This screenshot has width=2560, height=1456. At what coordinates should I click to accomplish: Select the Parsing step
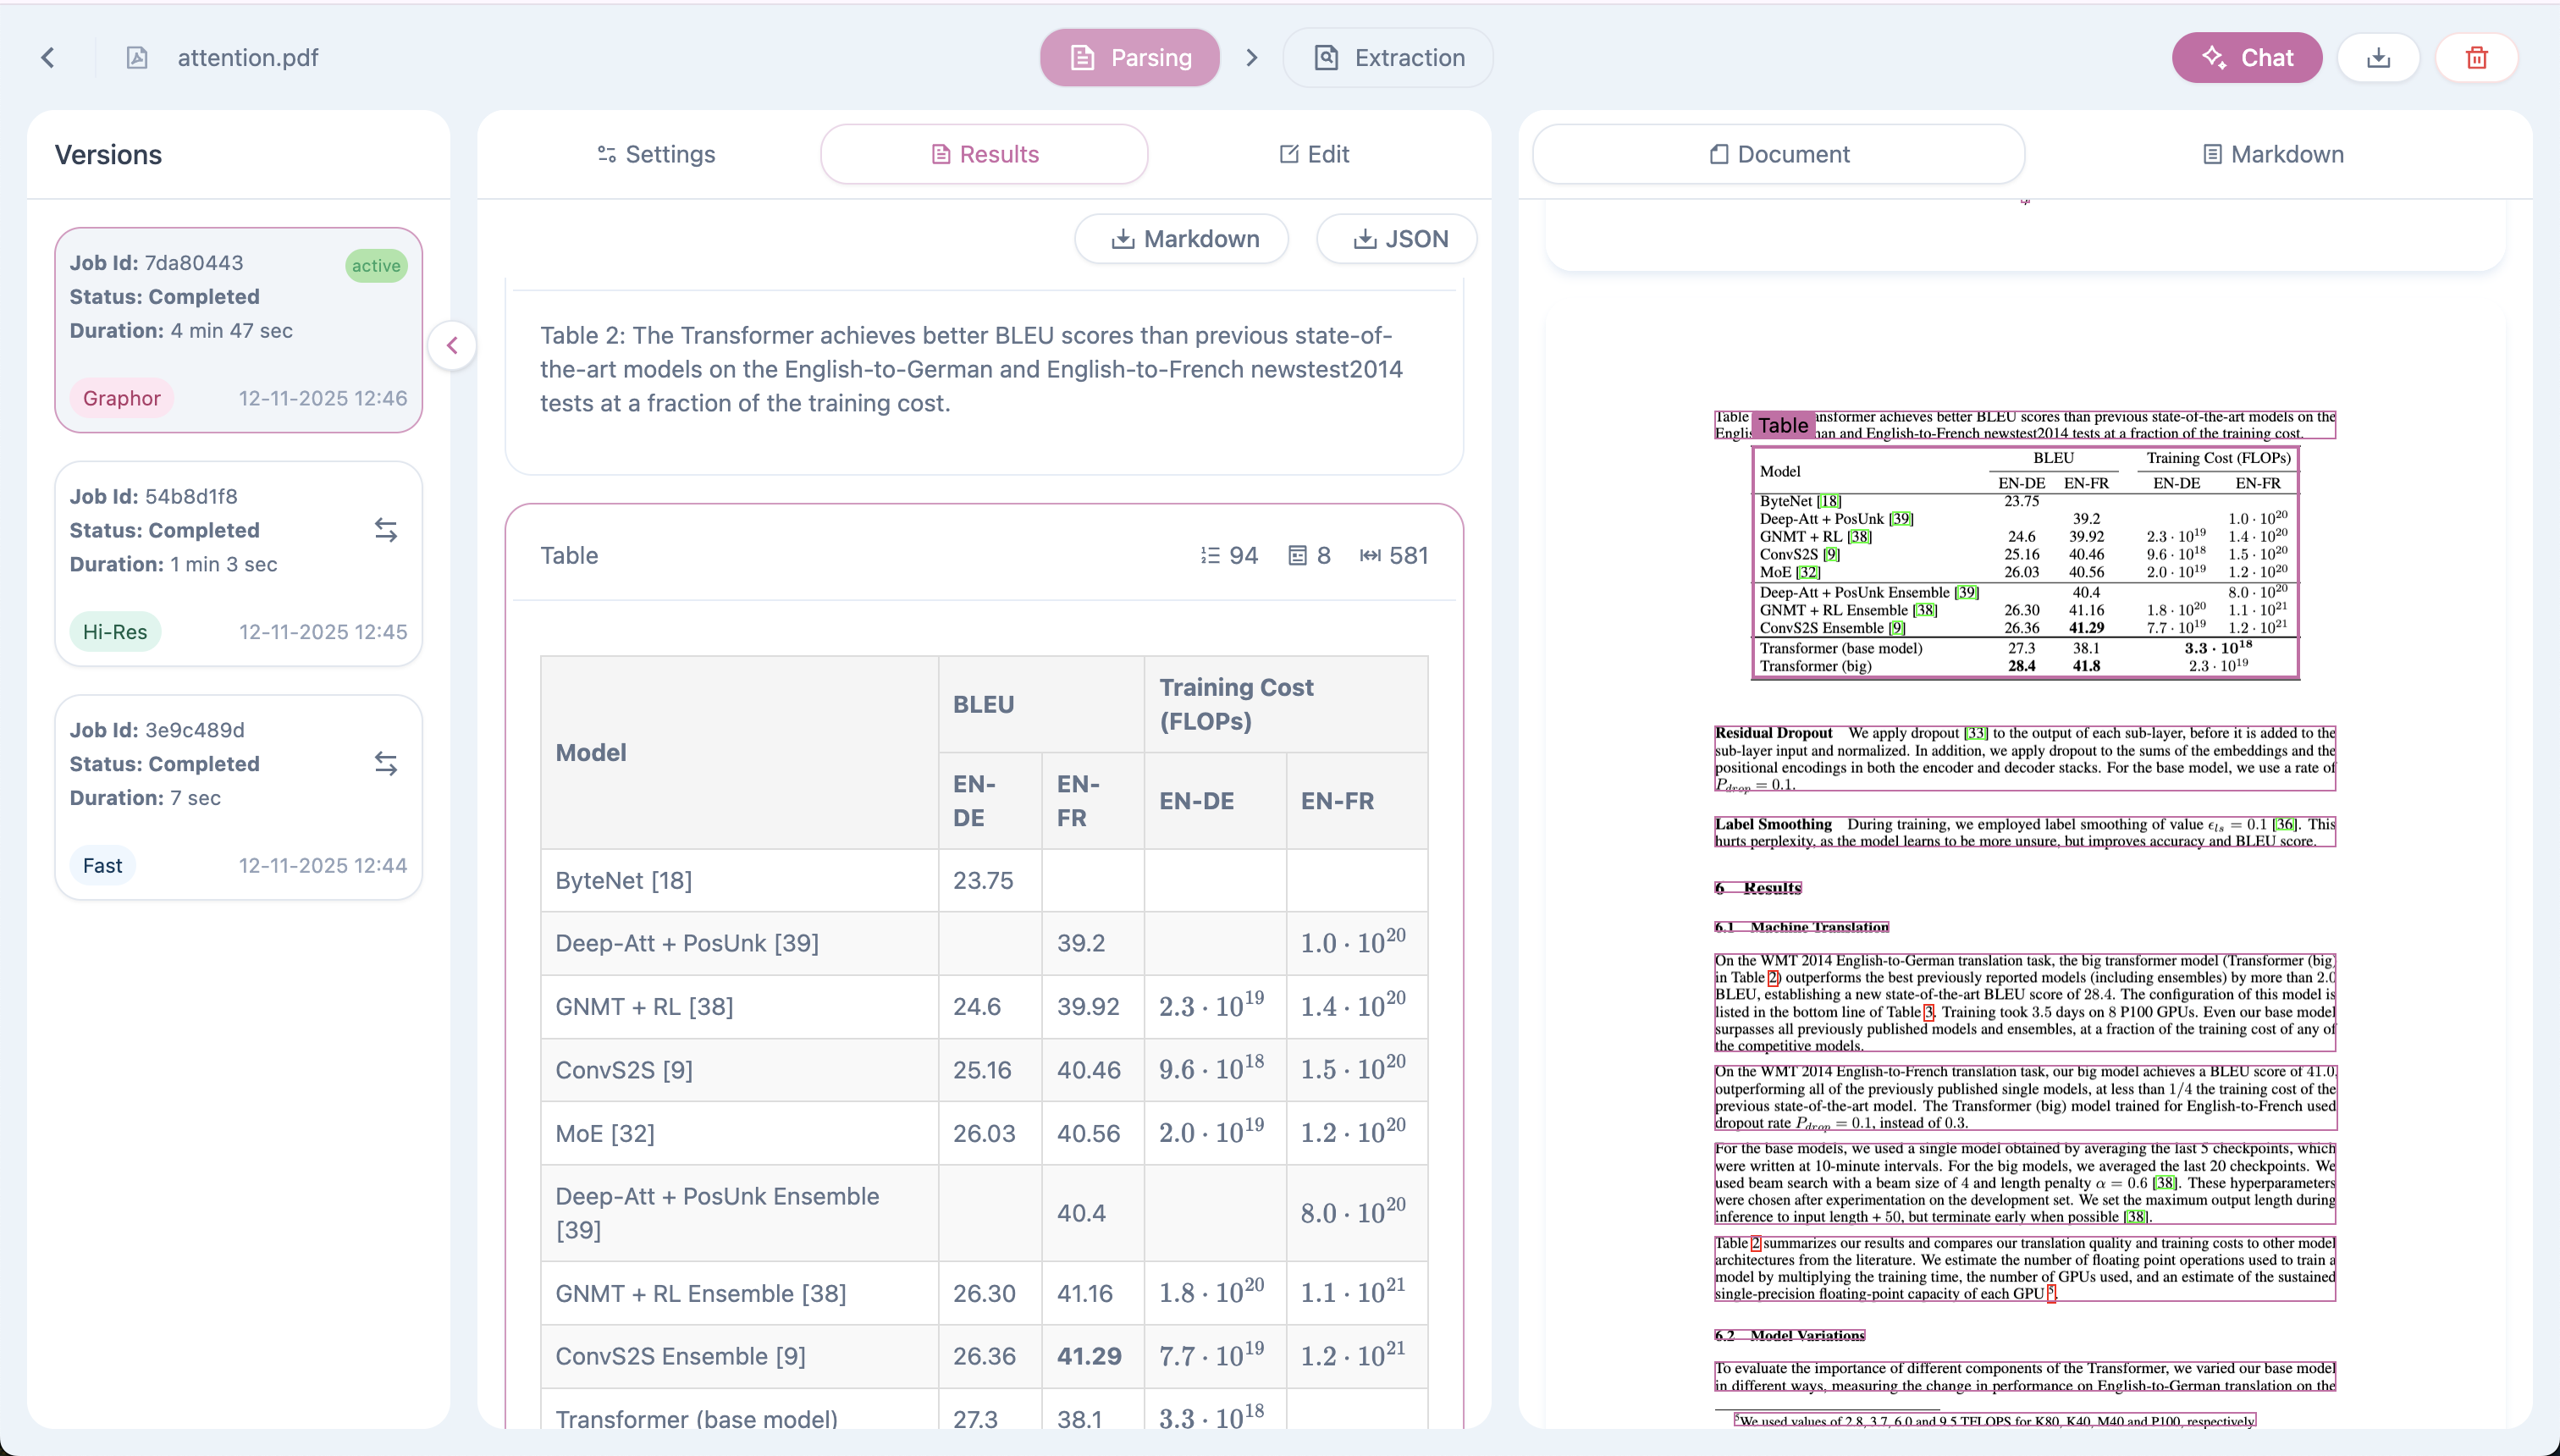[1130, 58]
